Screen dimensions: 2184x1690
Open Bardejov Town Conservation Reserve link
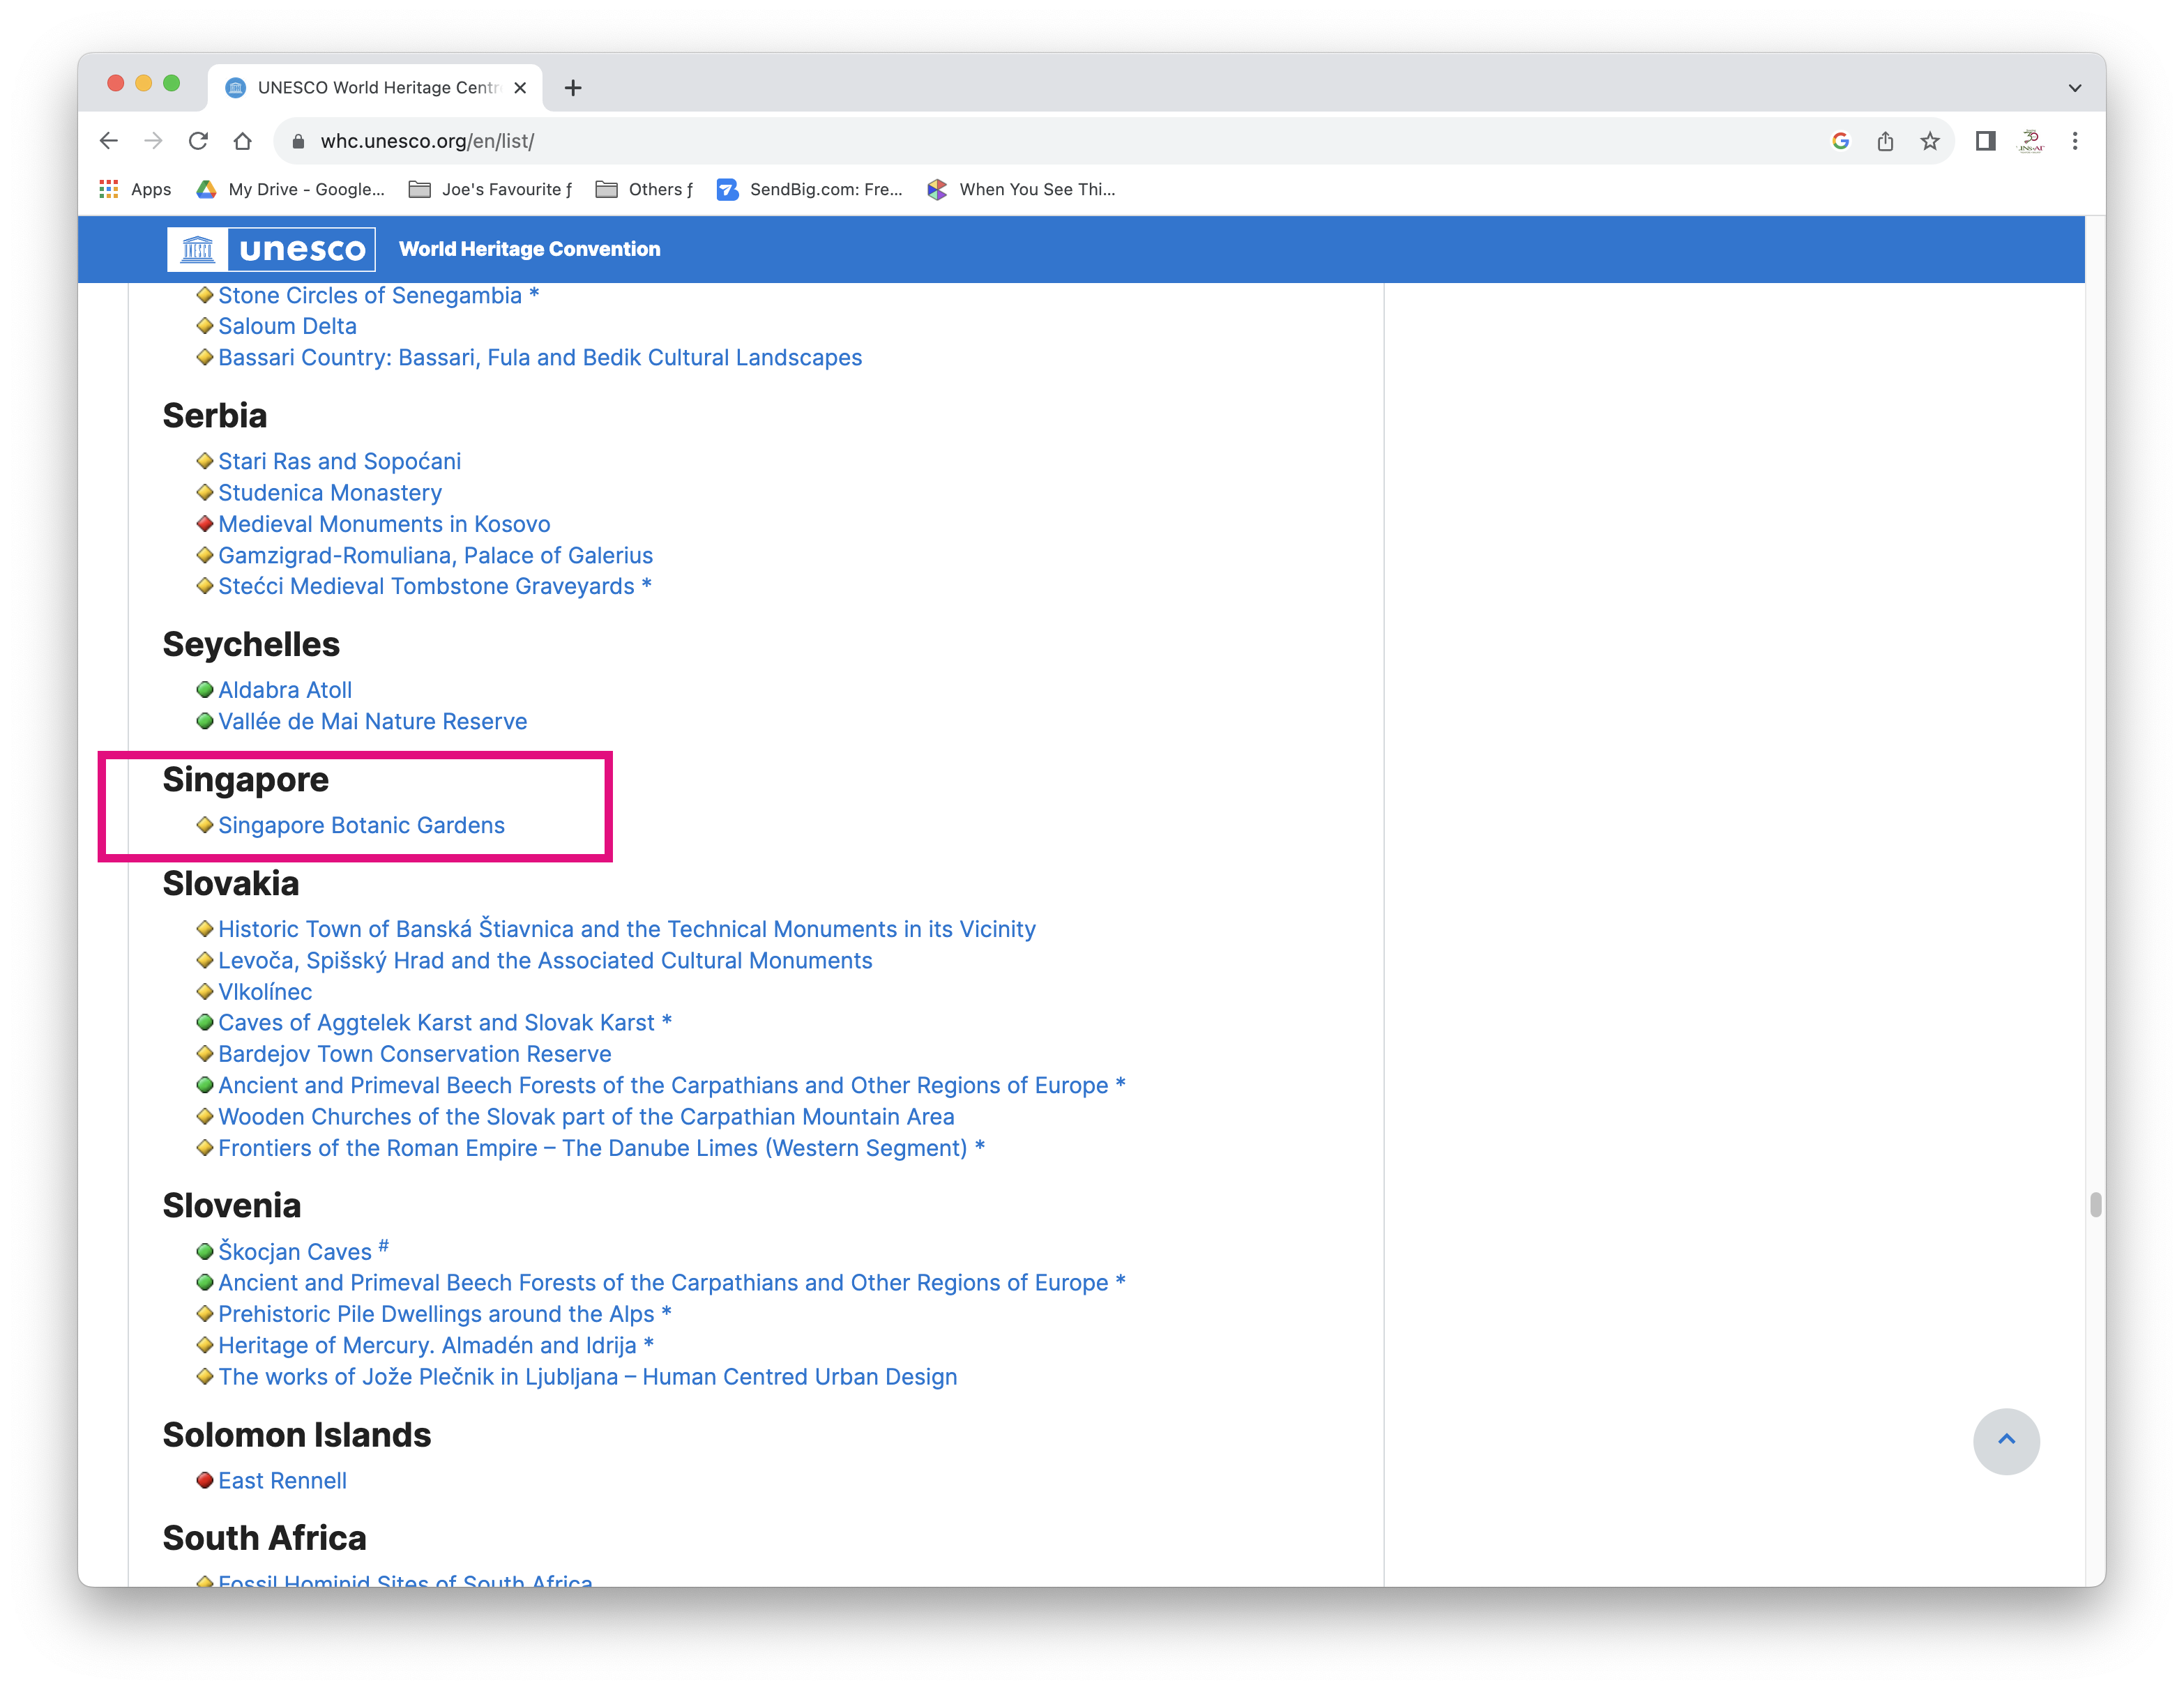tap(415, 1053)
